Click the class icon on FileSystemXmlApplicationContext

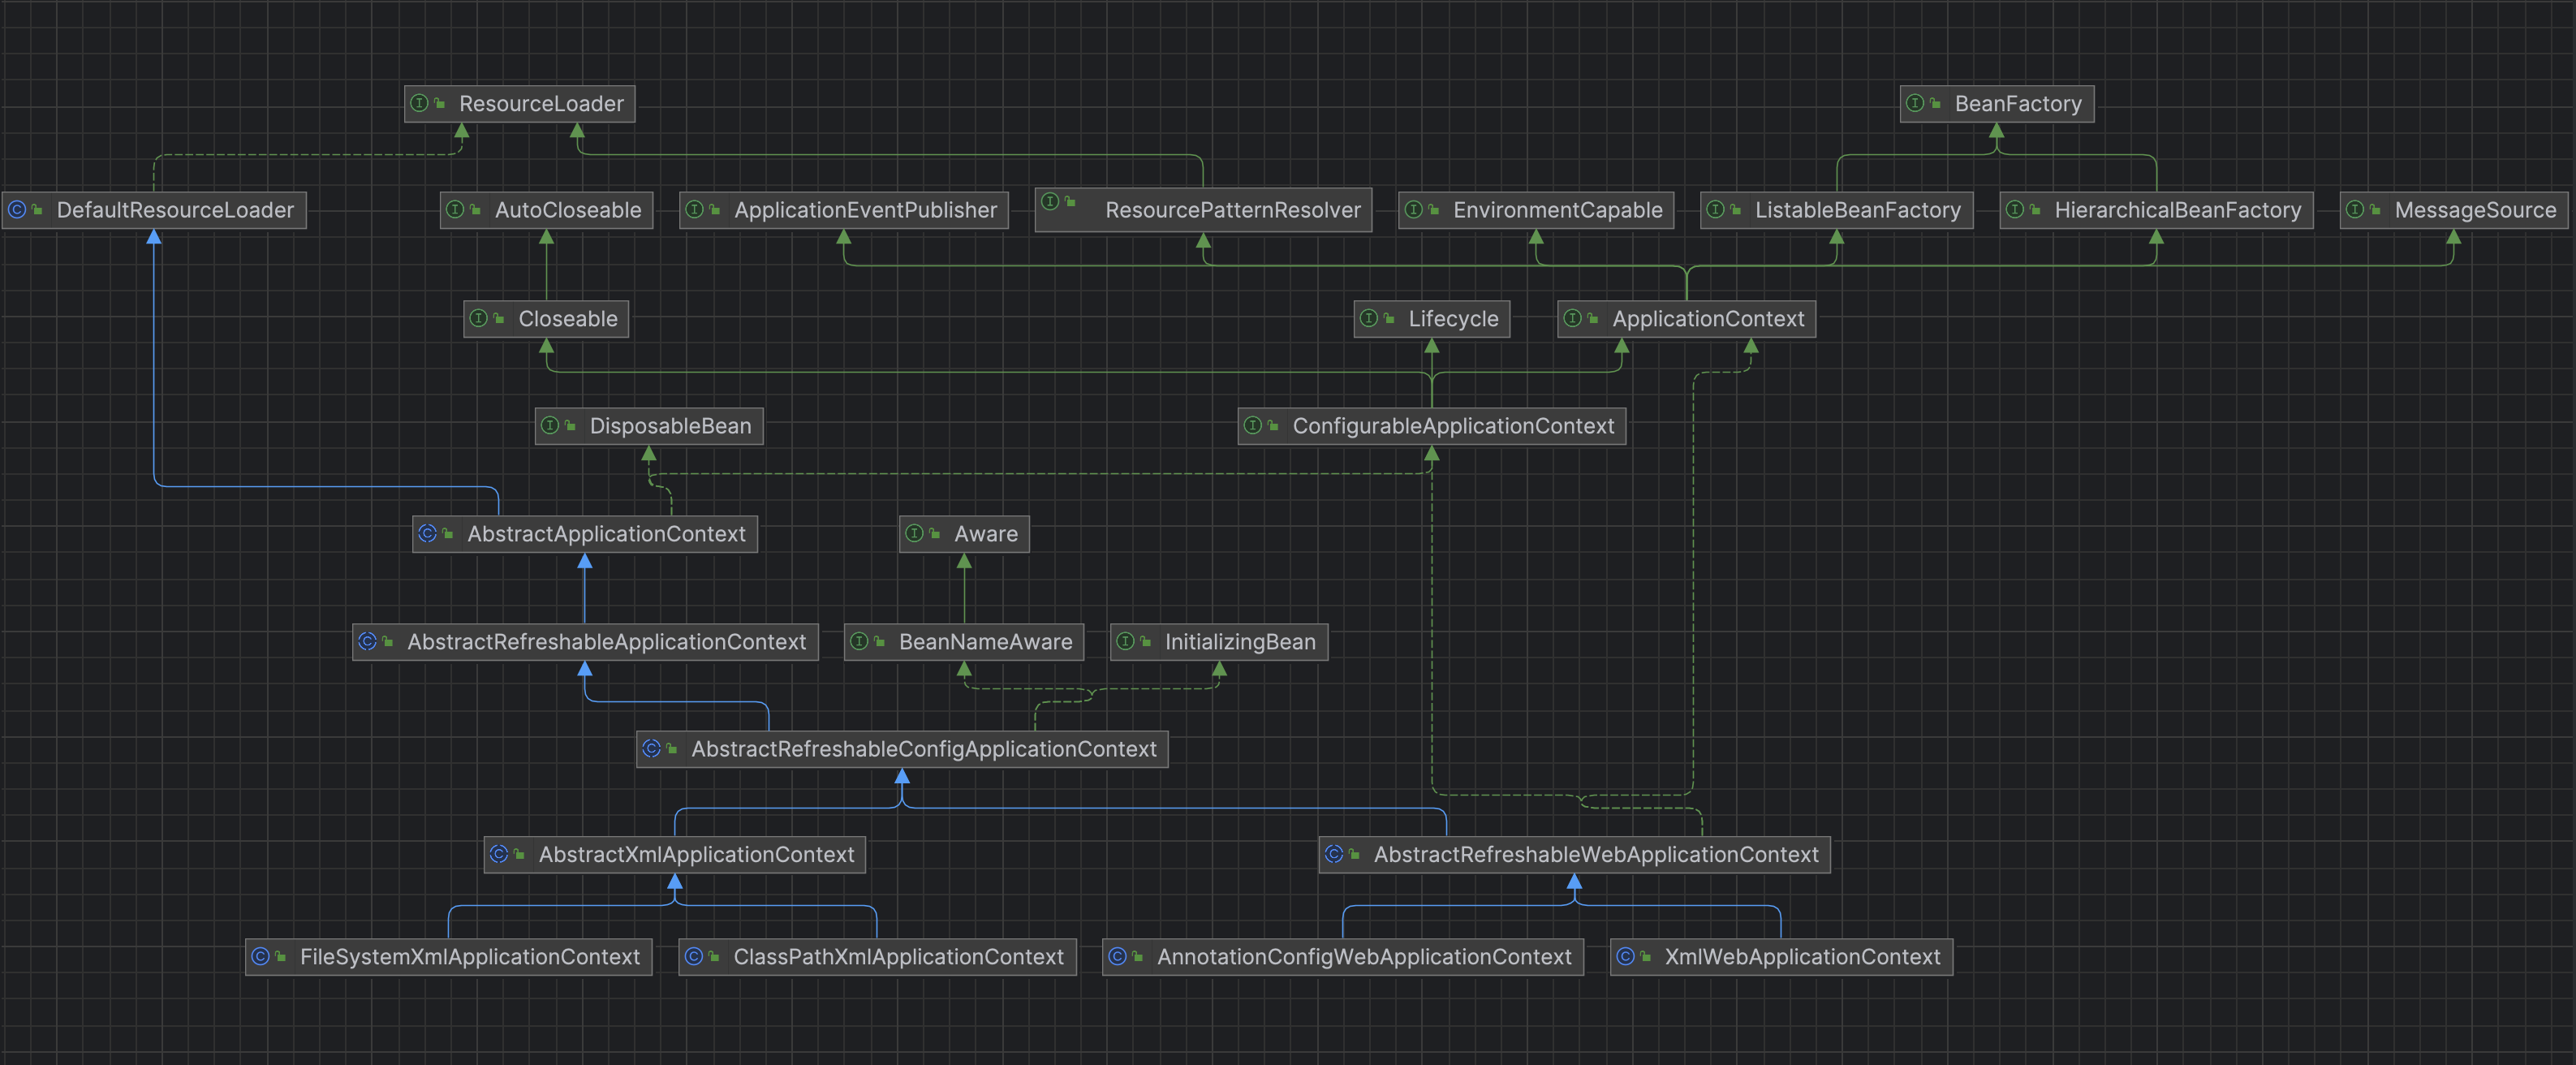tap(261, 956)
